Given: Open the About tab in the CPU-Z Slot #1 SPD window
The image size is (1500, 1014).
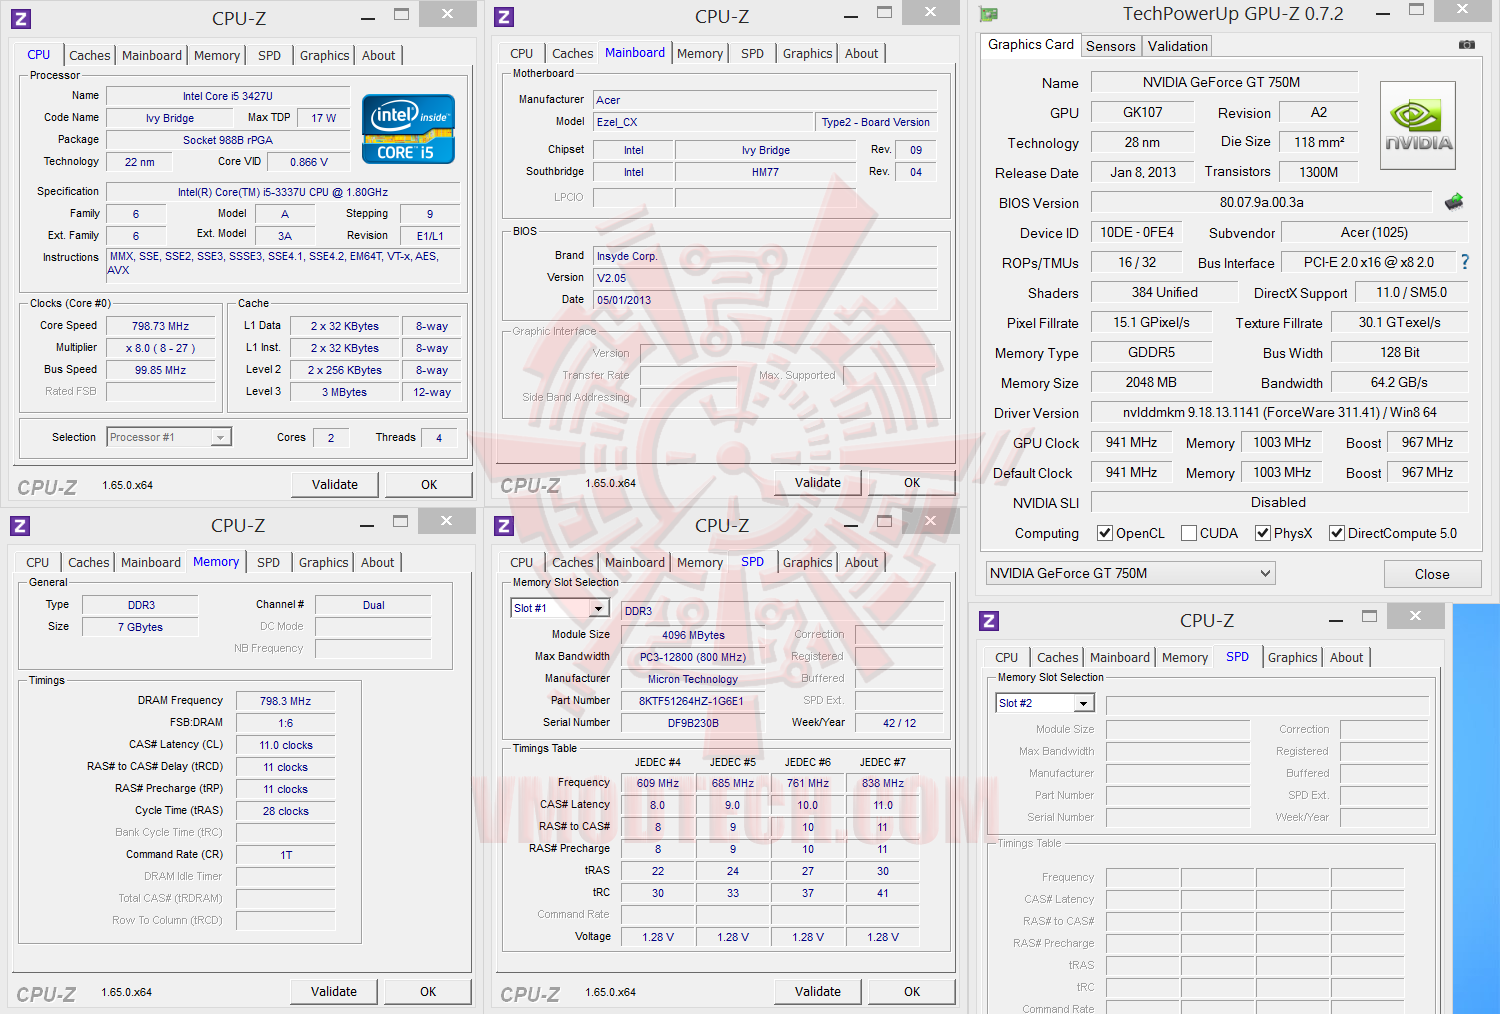Looking at the screenshot, I should tap(862, 563).
